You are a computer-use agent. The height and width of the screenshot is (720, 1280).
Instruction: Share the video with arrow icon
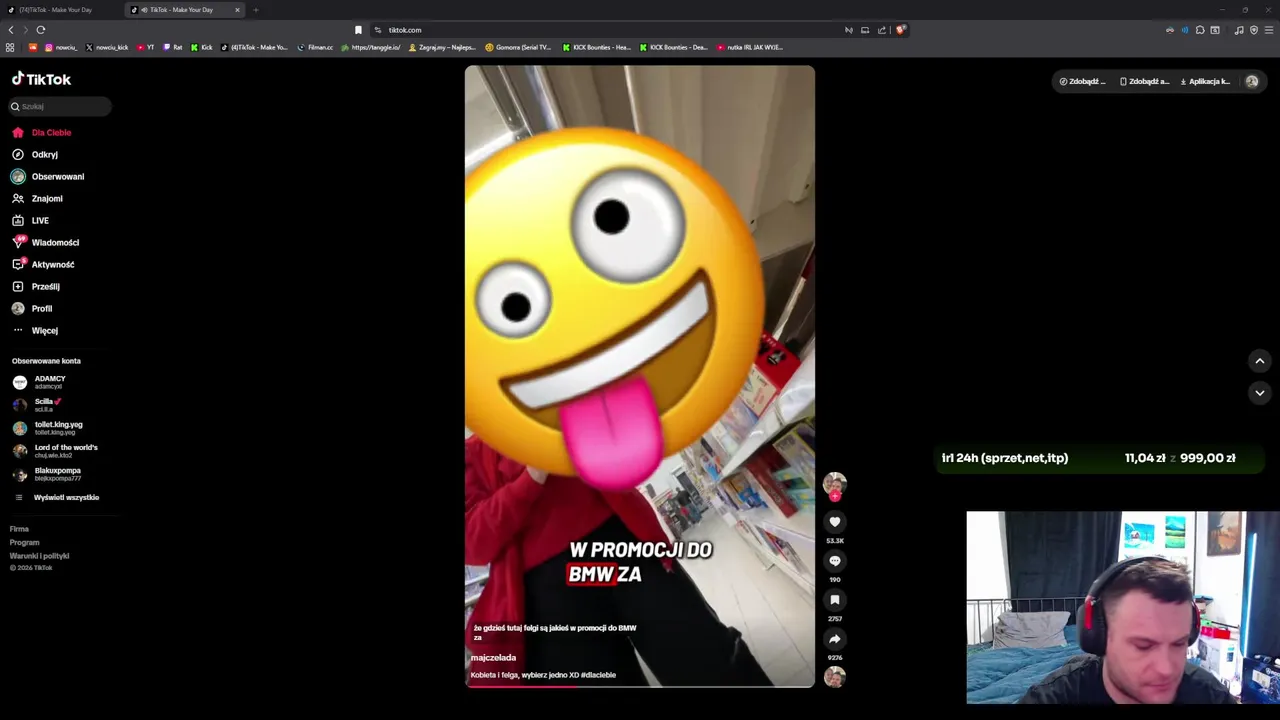[x=835, y=639]
